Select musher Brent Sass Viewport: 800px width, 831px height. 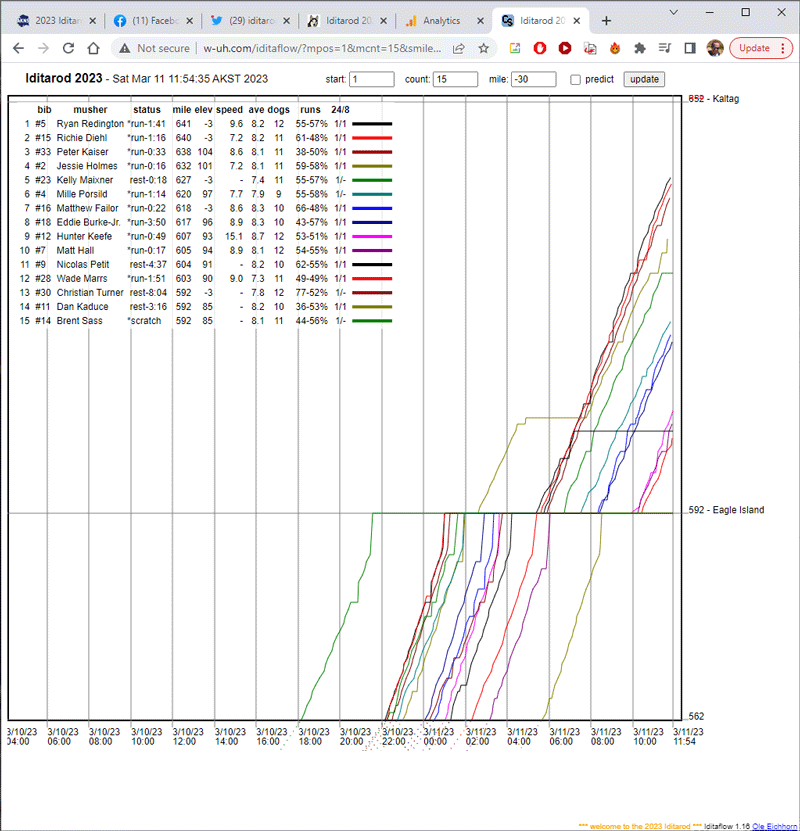tap(79, 321)
